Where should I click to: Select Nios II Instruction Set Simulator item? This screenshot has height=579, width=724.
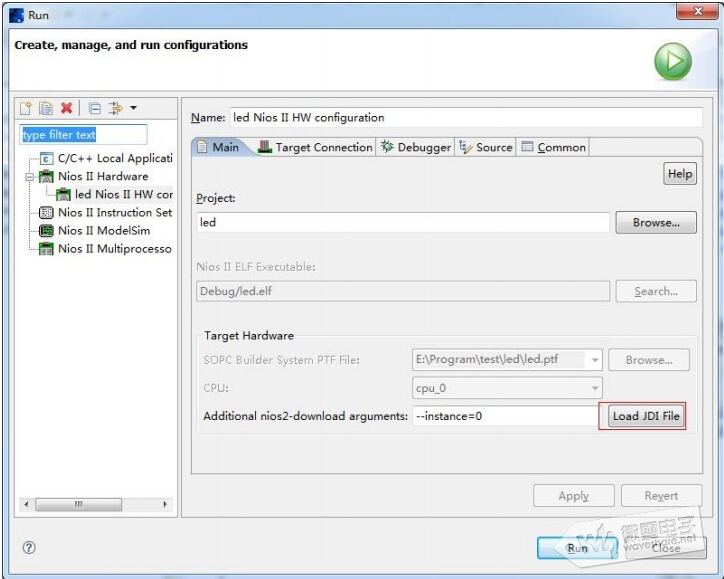(114, 213)
